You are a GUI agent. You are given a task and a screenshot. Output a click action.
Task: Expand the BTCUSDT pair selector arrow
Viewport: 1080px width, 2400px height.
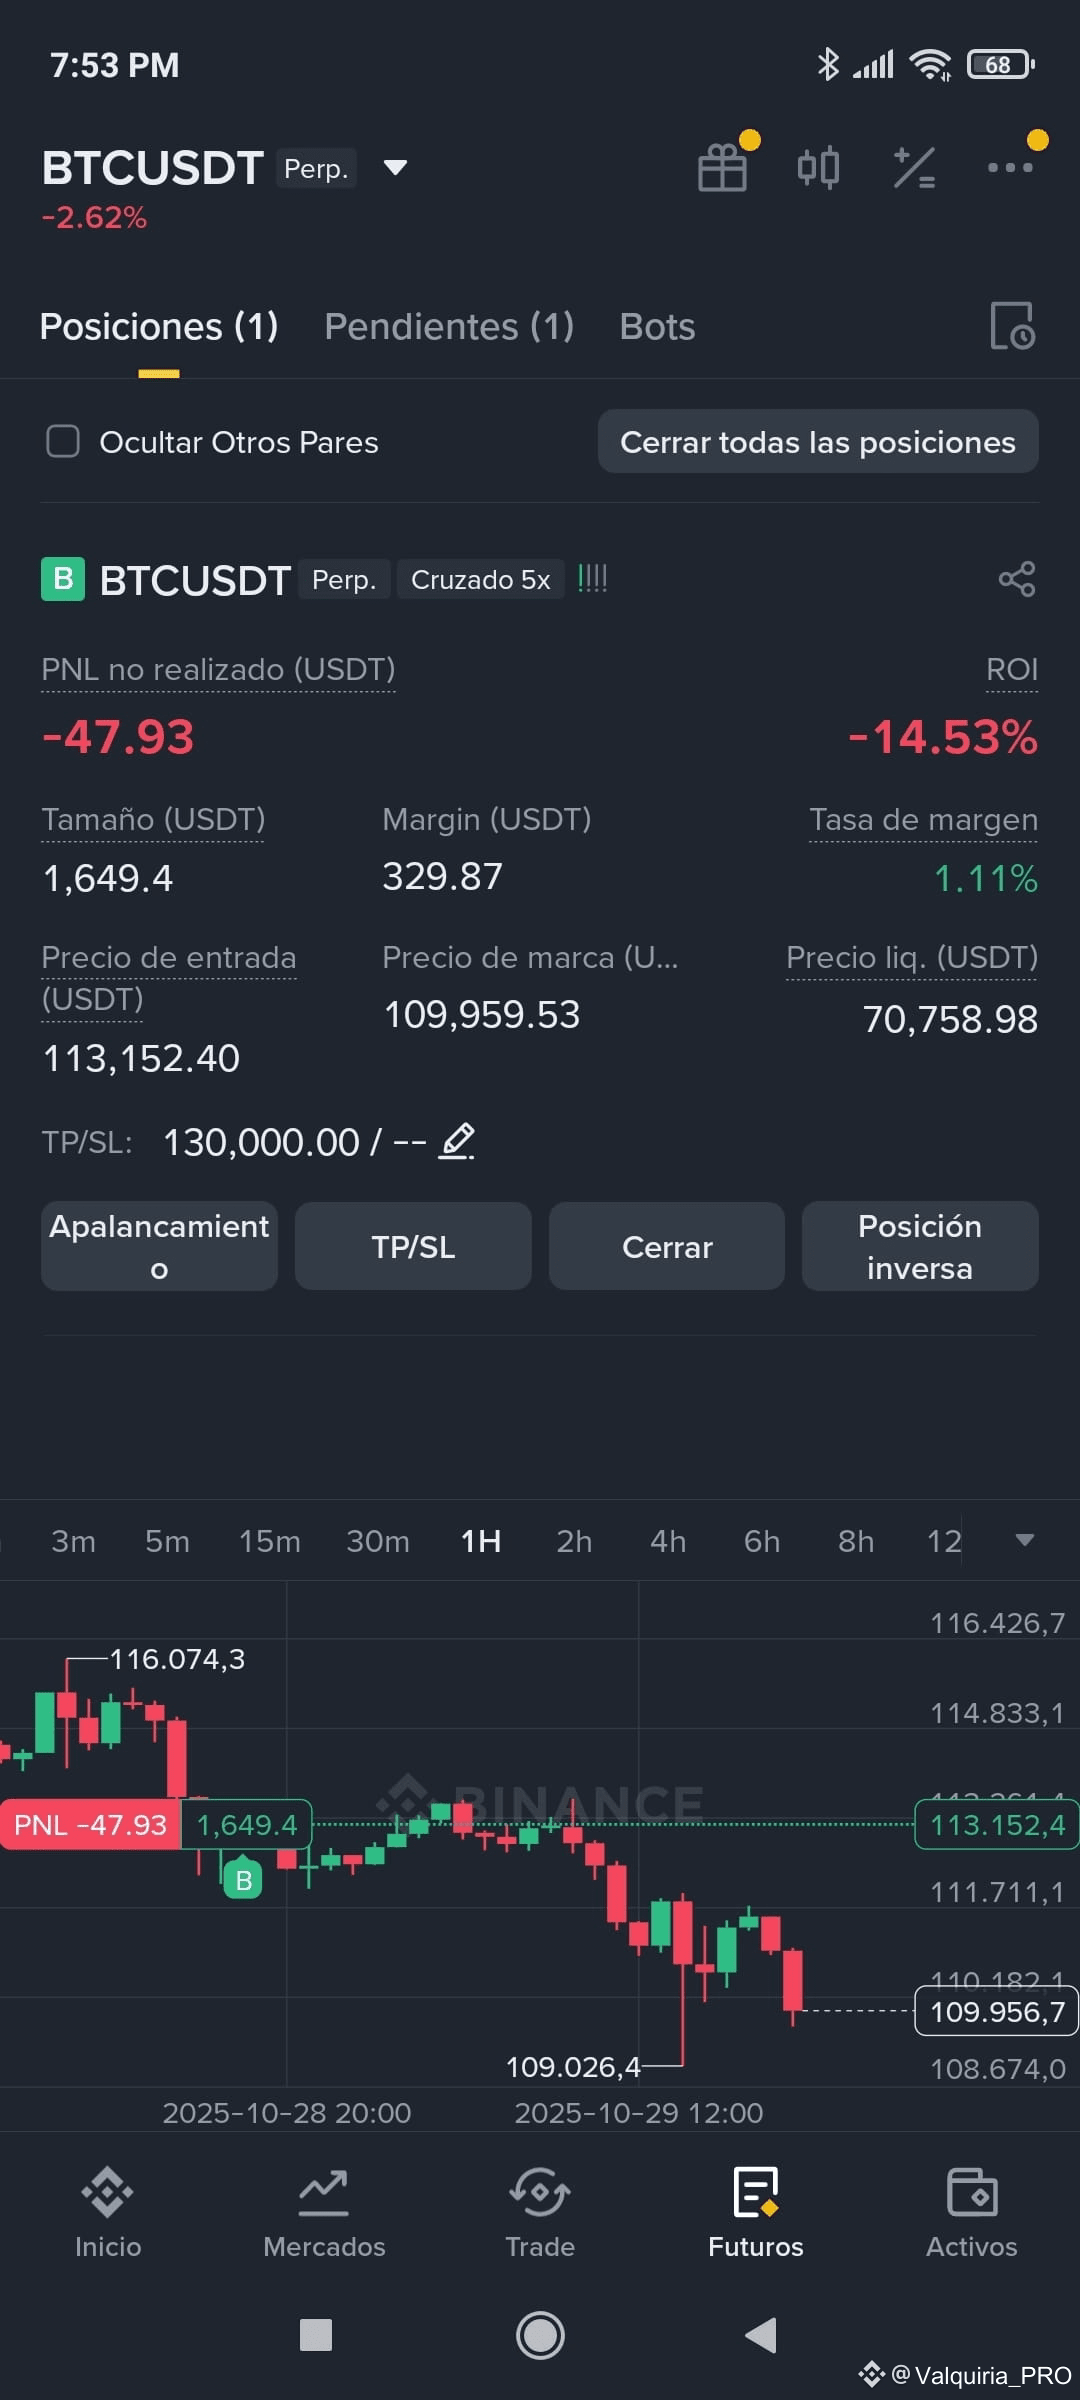click(x=396, y=167)
